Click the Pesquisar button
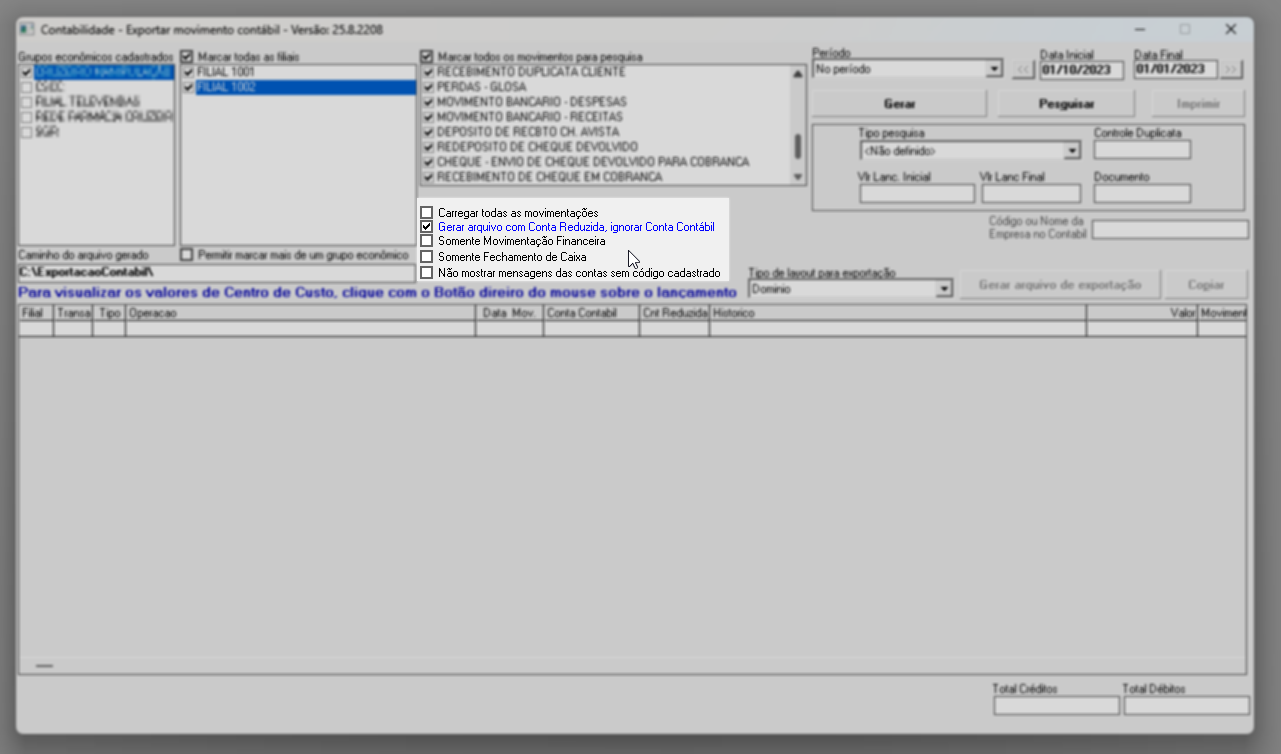1281x754 pixels. (1066, 104)
